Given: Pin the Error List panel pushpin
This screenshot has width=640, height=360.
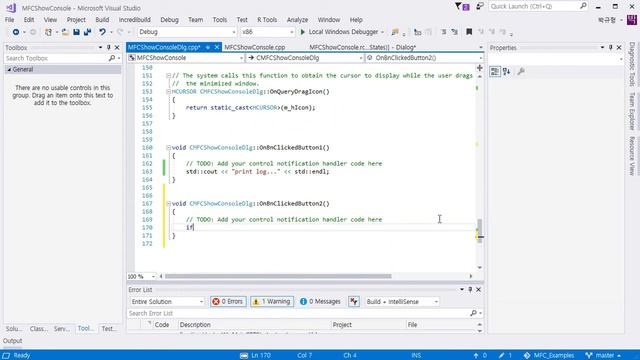Looking at the screenshot, I should 470,289.
